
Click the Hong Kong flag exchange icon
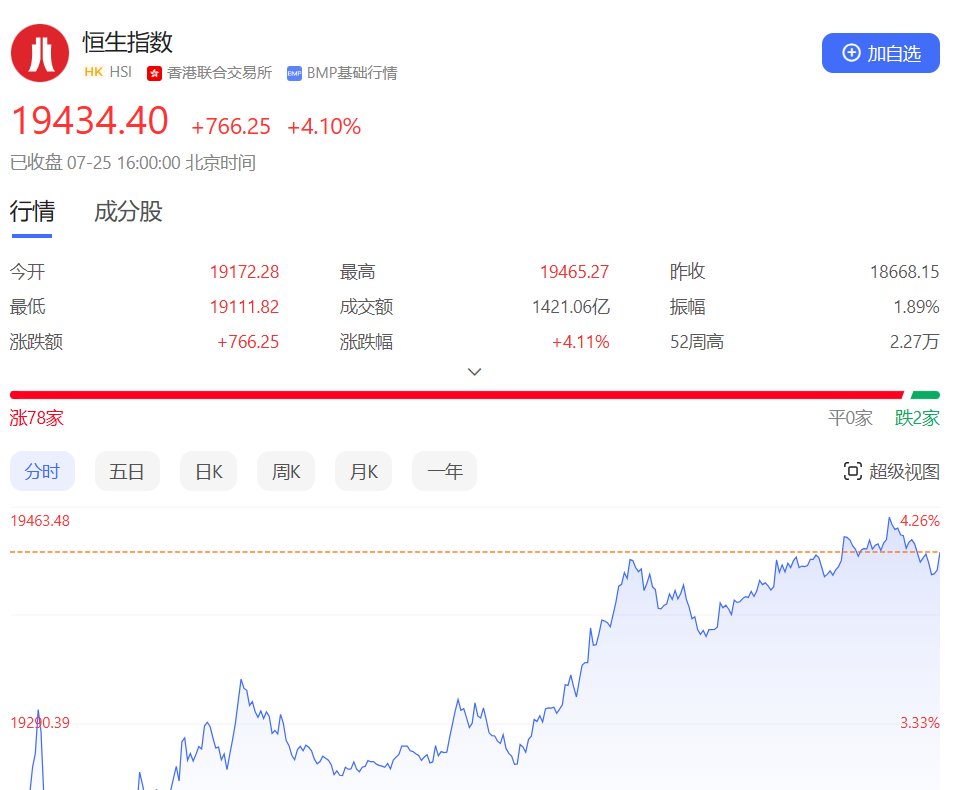click(154, 74)
